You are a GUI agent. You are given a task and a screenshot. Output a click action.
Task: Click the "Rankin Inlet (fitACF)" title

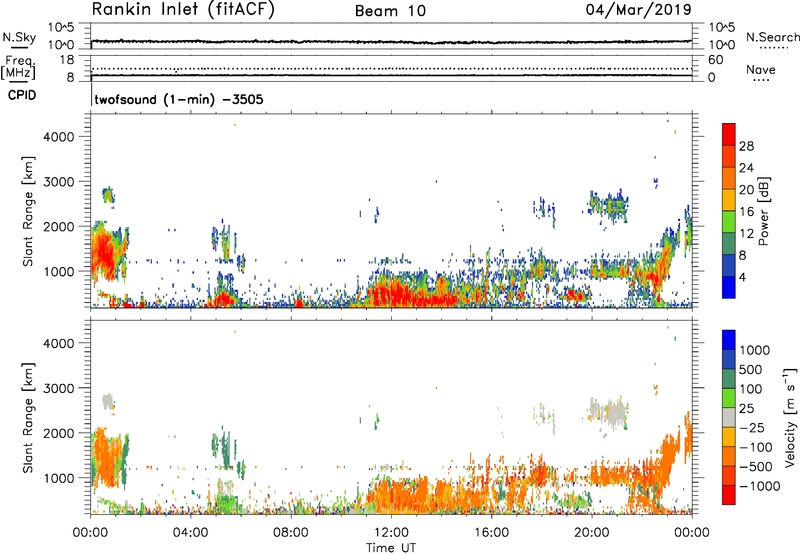click(x=183, y=10)
